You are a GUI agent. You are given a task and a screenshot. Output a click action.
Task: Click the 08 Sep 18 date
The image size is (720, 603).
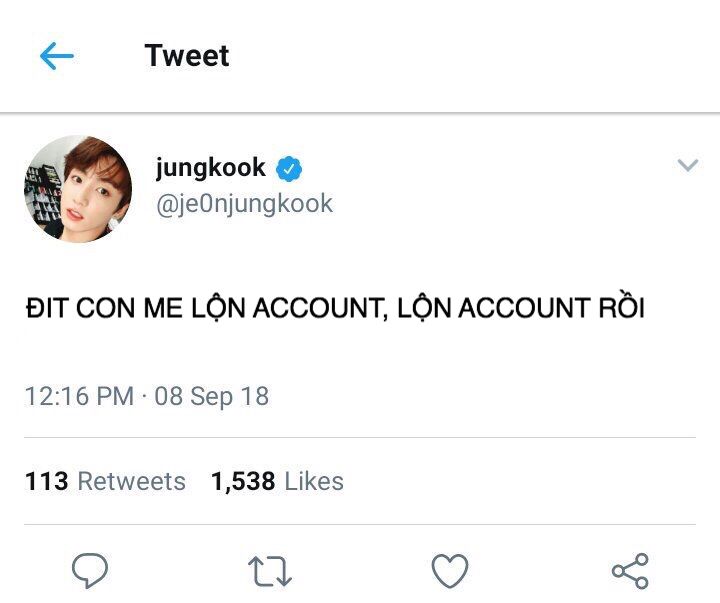click(211, 396)
